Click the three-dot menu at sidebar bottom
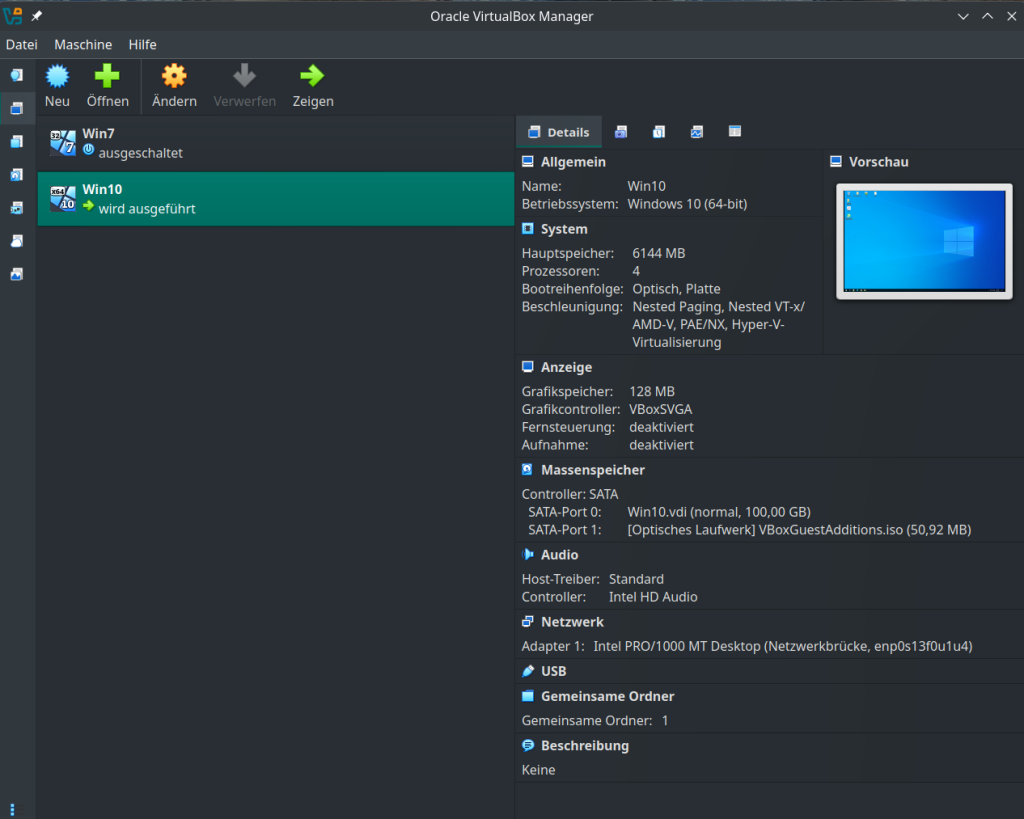This screenshot has height=819, width=1024. (12, 810)
